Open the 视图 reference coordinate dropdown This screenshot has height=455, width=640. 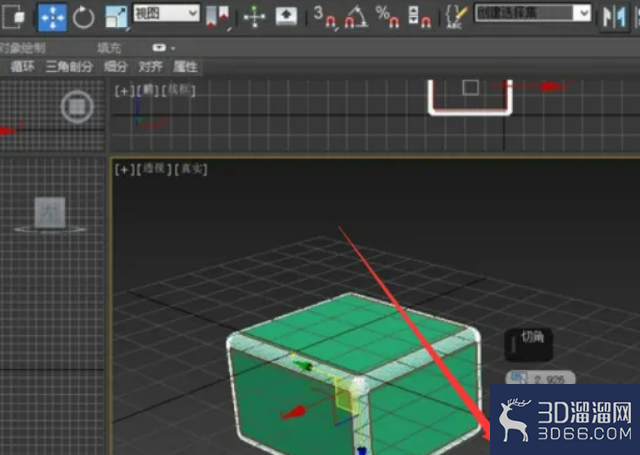[x=167, y=13]
